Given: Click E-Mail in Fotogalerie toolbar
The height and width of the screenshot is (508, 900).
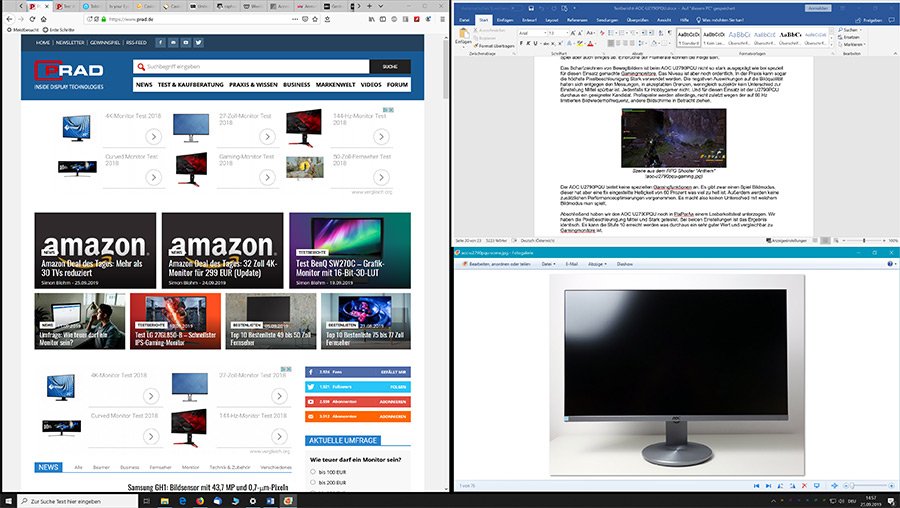Looking at the screenshot, I should coord(571,264).
